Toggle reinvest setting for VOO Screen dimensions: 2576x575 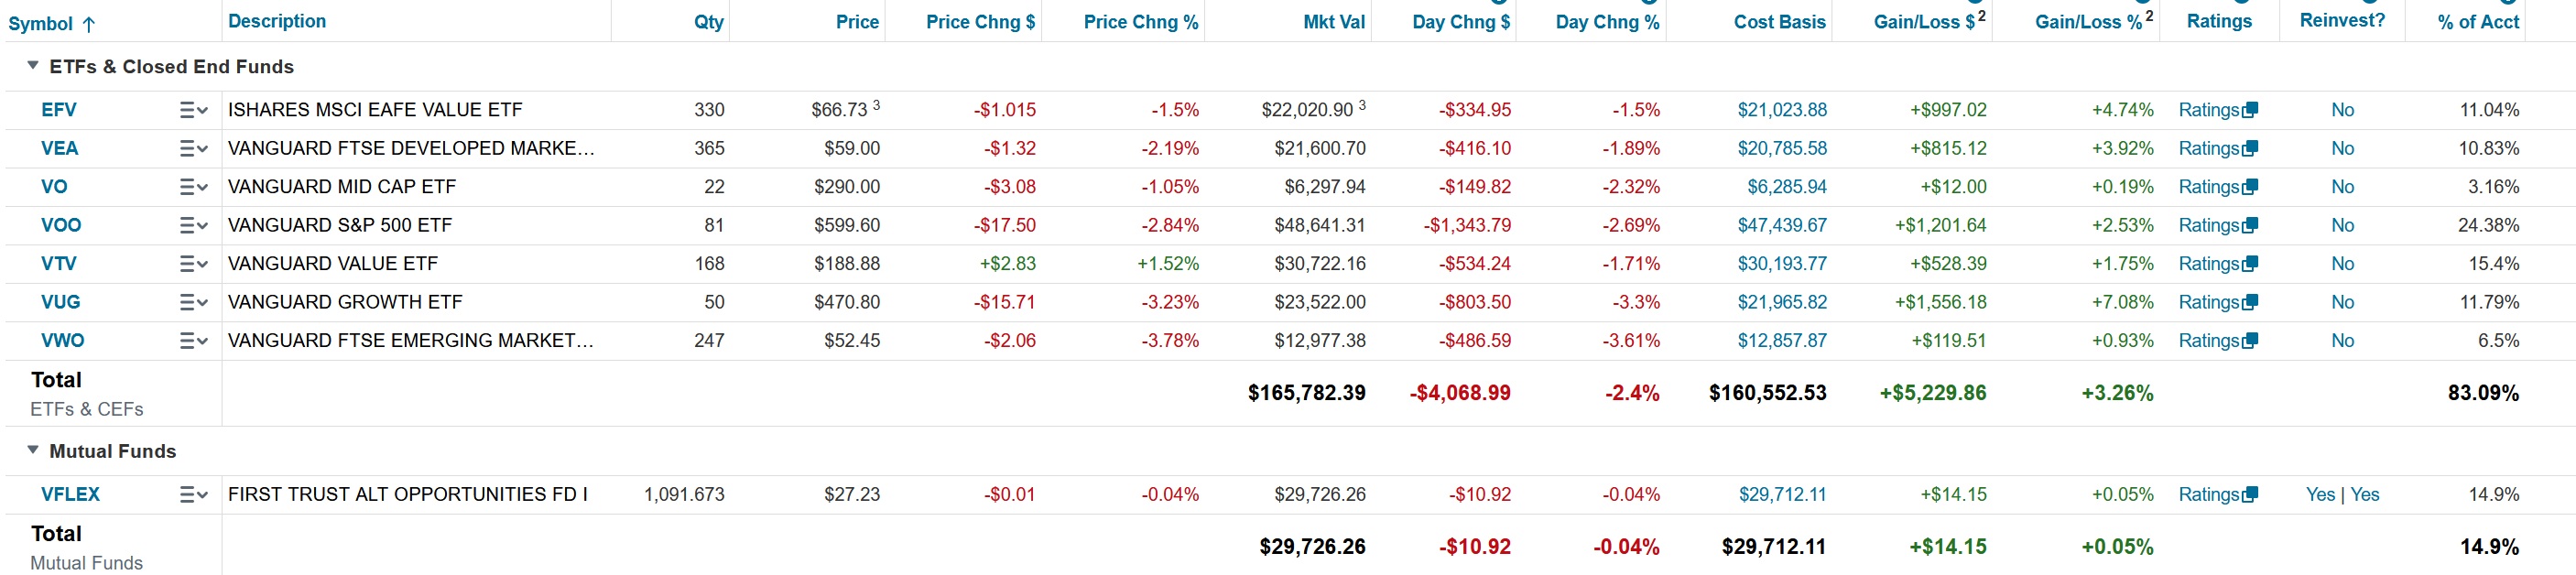coord(2342,225)
